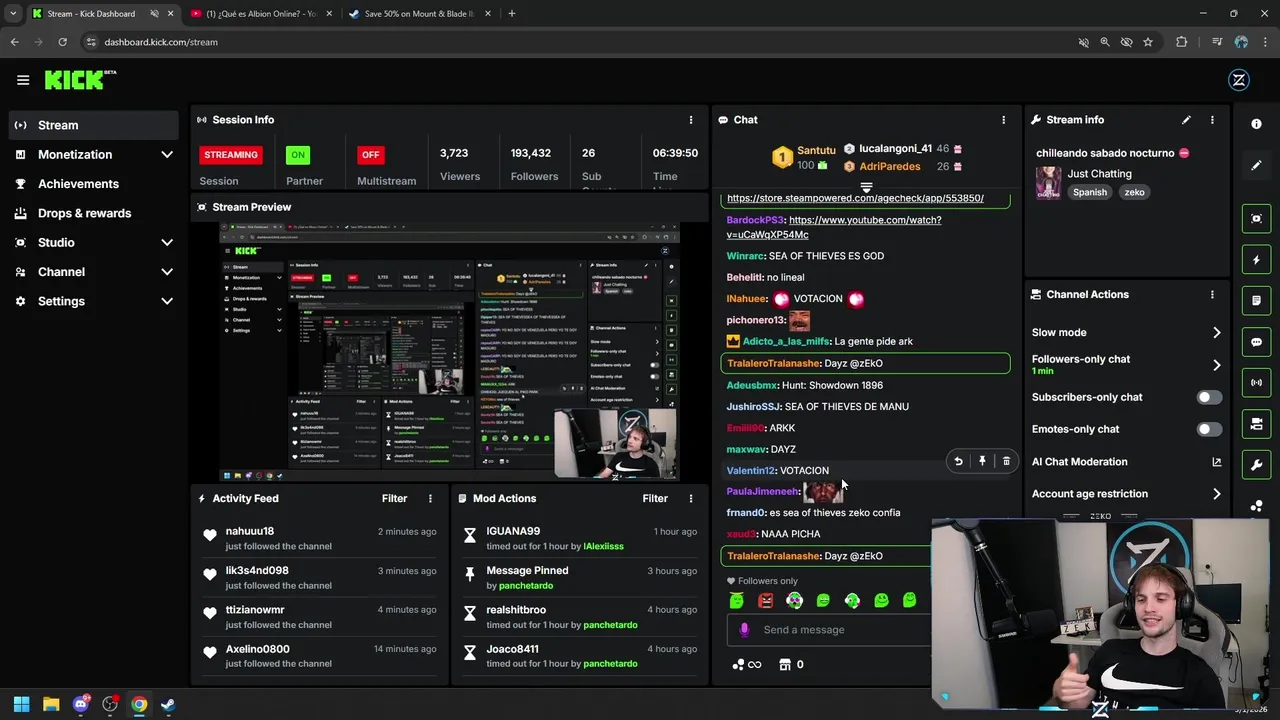
Task: Click the pencil icon in right sidebar
Action: tap(1256, 165)
